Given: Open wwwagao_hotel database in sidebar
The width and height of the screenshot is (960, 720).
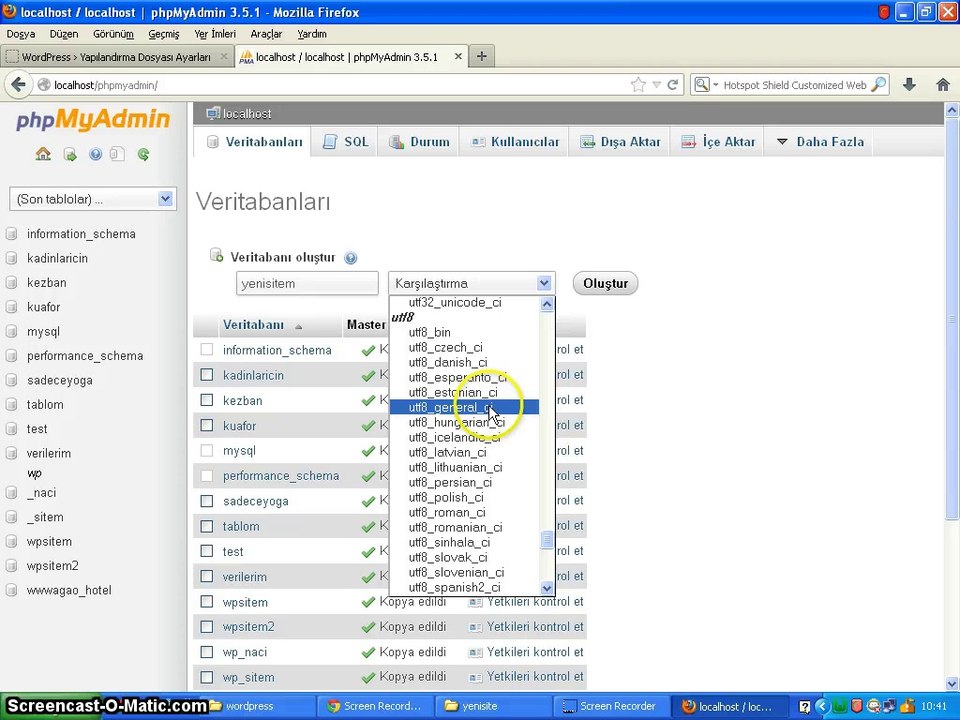Looking at the screenshot, I should click(69, 590).
